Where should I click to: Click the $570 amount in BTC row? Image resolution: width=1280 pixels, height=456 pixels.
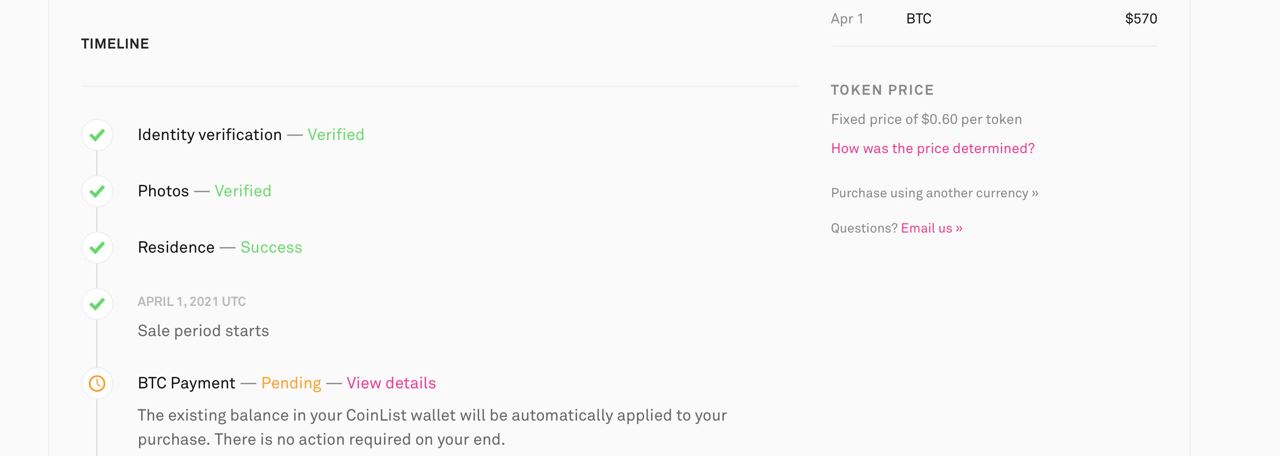click(1141, 18)
